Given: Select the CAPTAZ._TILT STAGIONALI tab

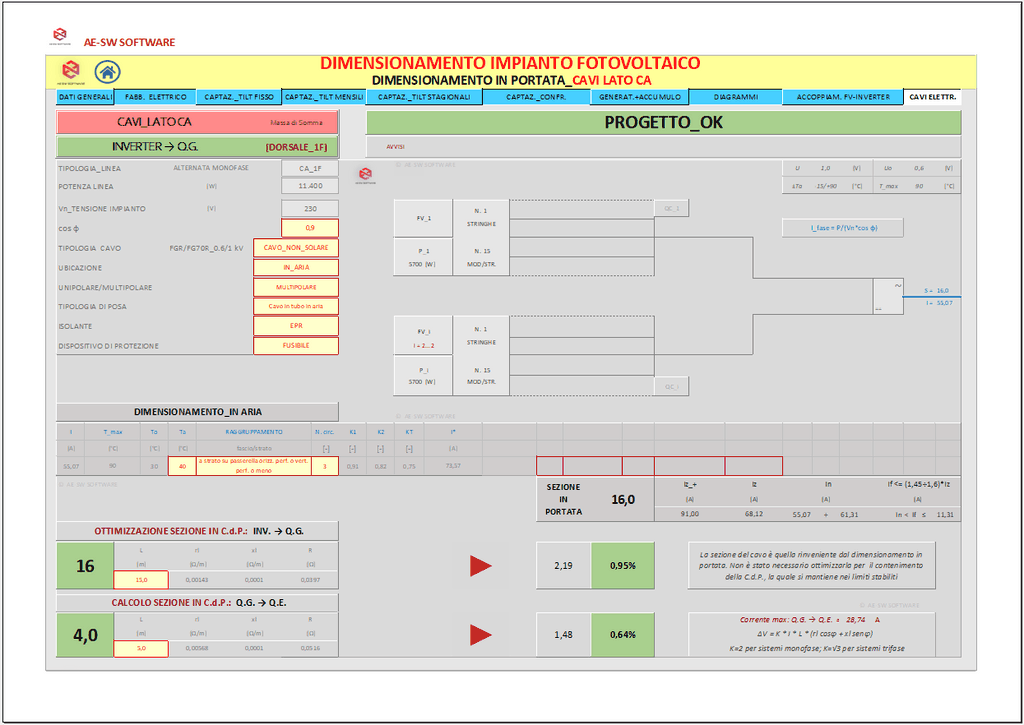Looking at the screenshot, I should click(424, 98).
